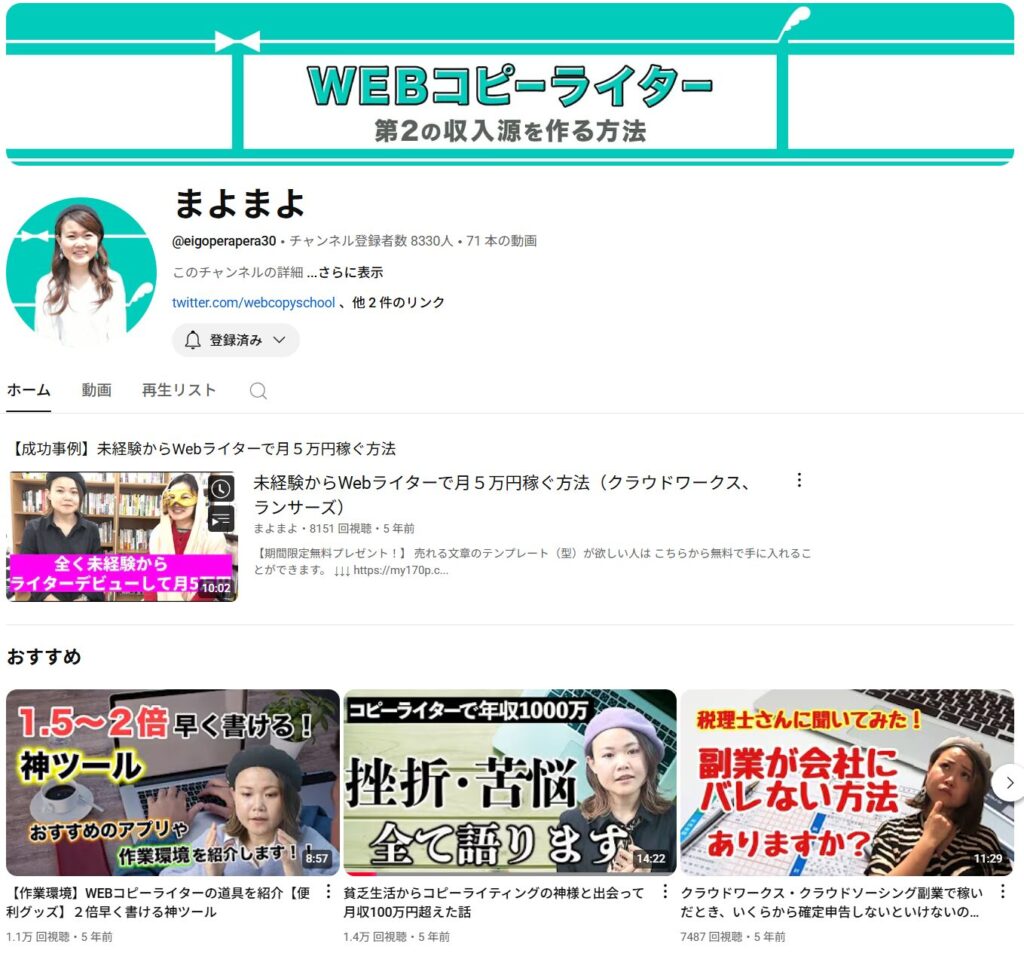
Task: Open the channel search magnifier icon
Action: [257, 391]
